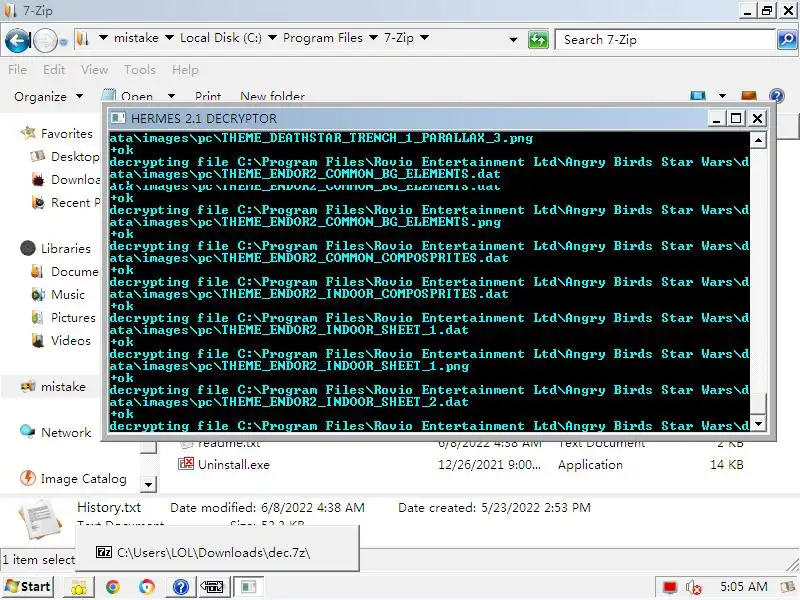Click the search magnifier icon
The image size is (800, 600).
tap(787, 39)
